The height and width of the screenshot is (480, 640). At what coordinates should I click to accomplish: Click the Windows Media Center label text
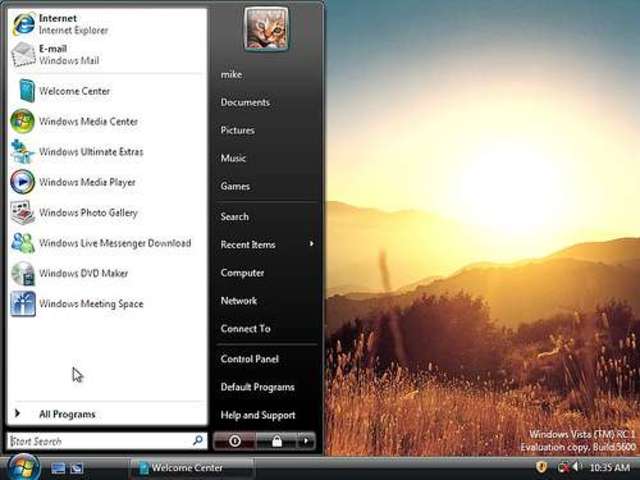point(89,121)
